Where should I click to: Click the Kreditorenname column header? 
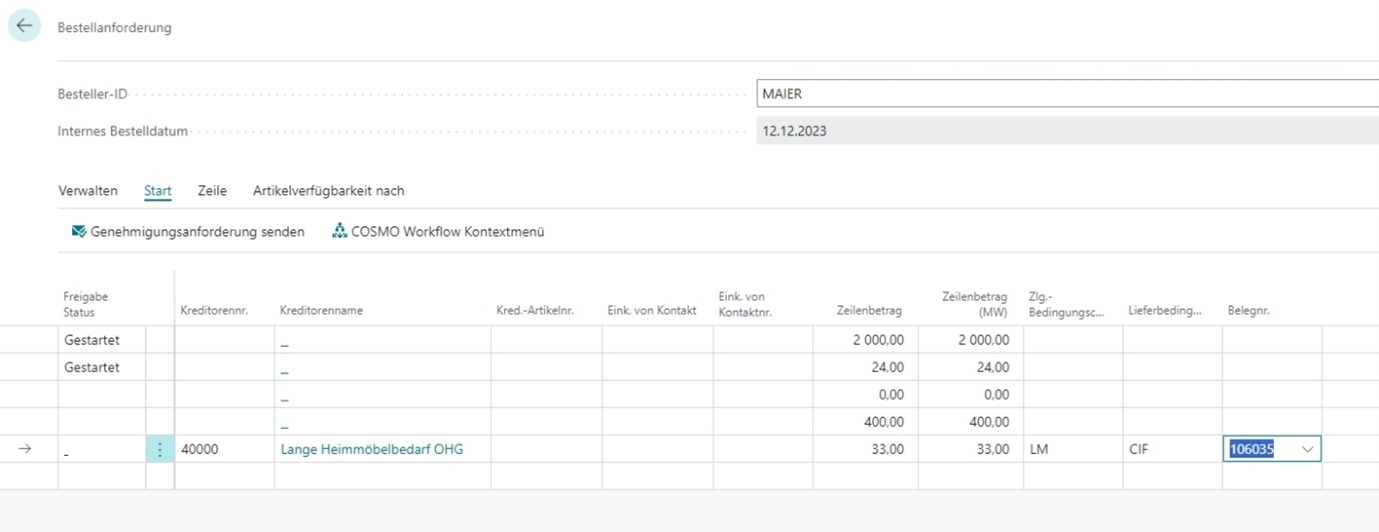(x=321, y=310)
